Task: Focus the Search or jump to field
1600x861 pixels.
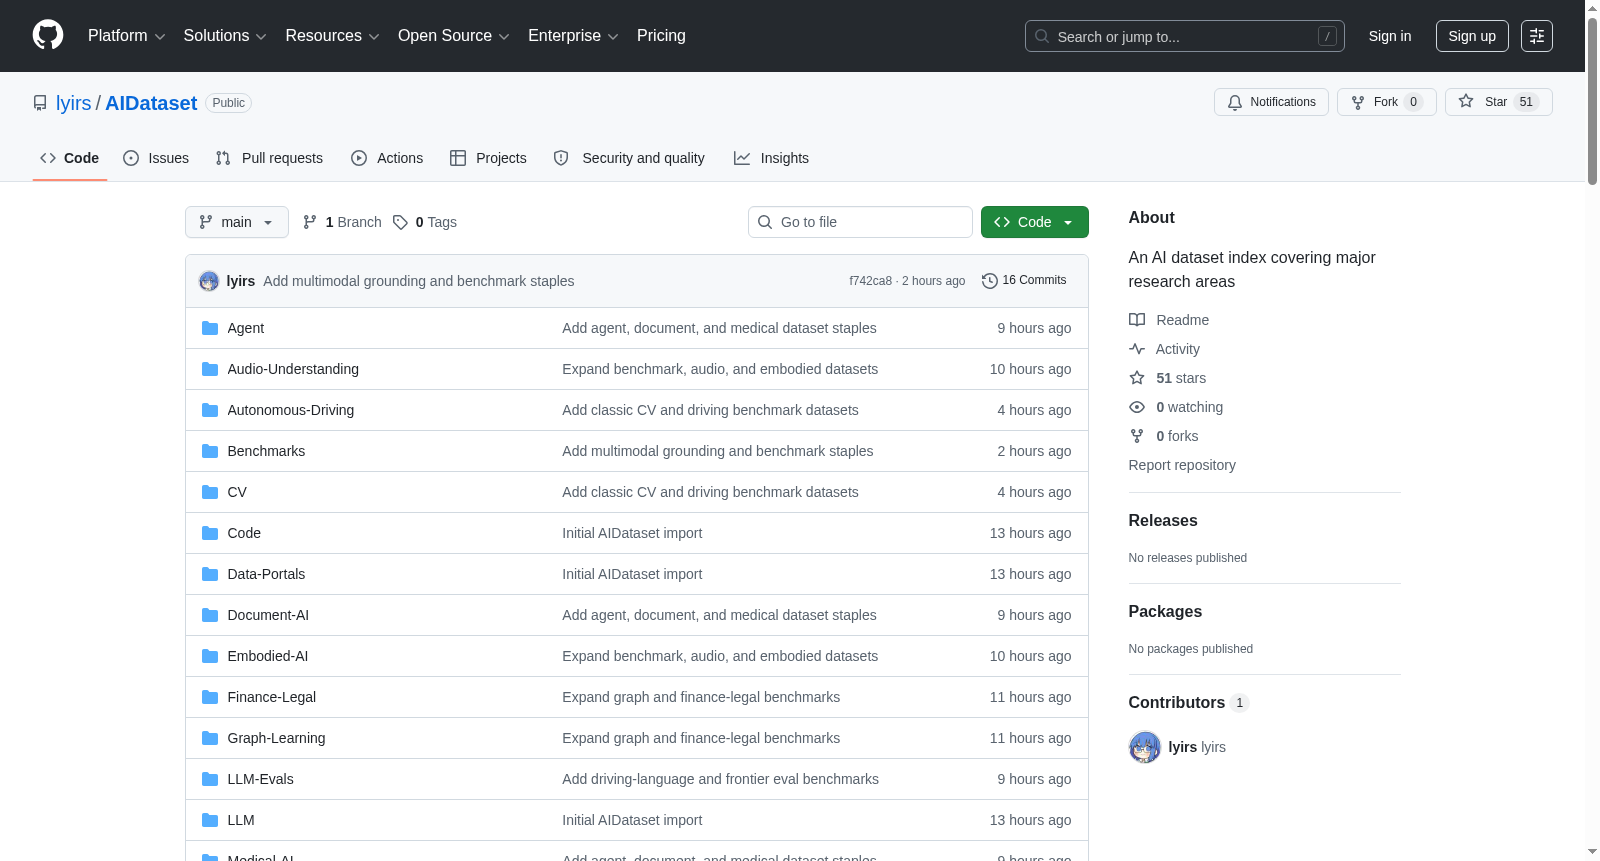Action: (x=1185, y=36)
